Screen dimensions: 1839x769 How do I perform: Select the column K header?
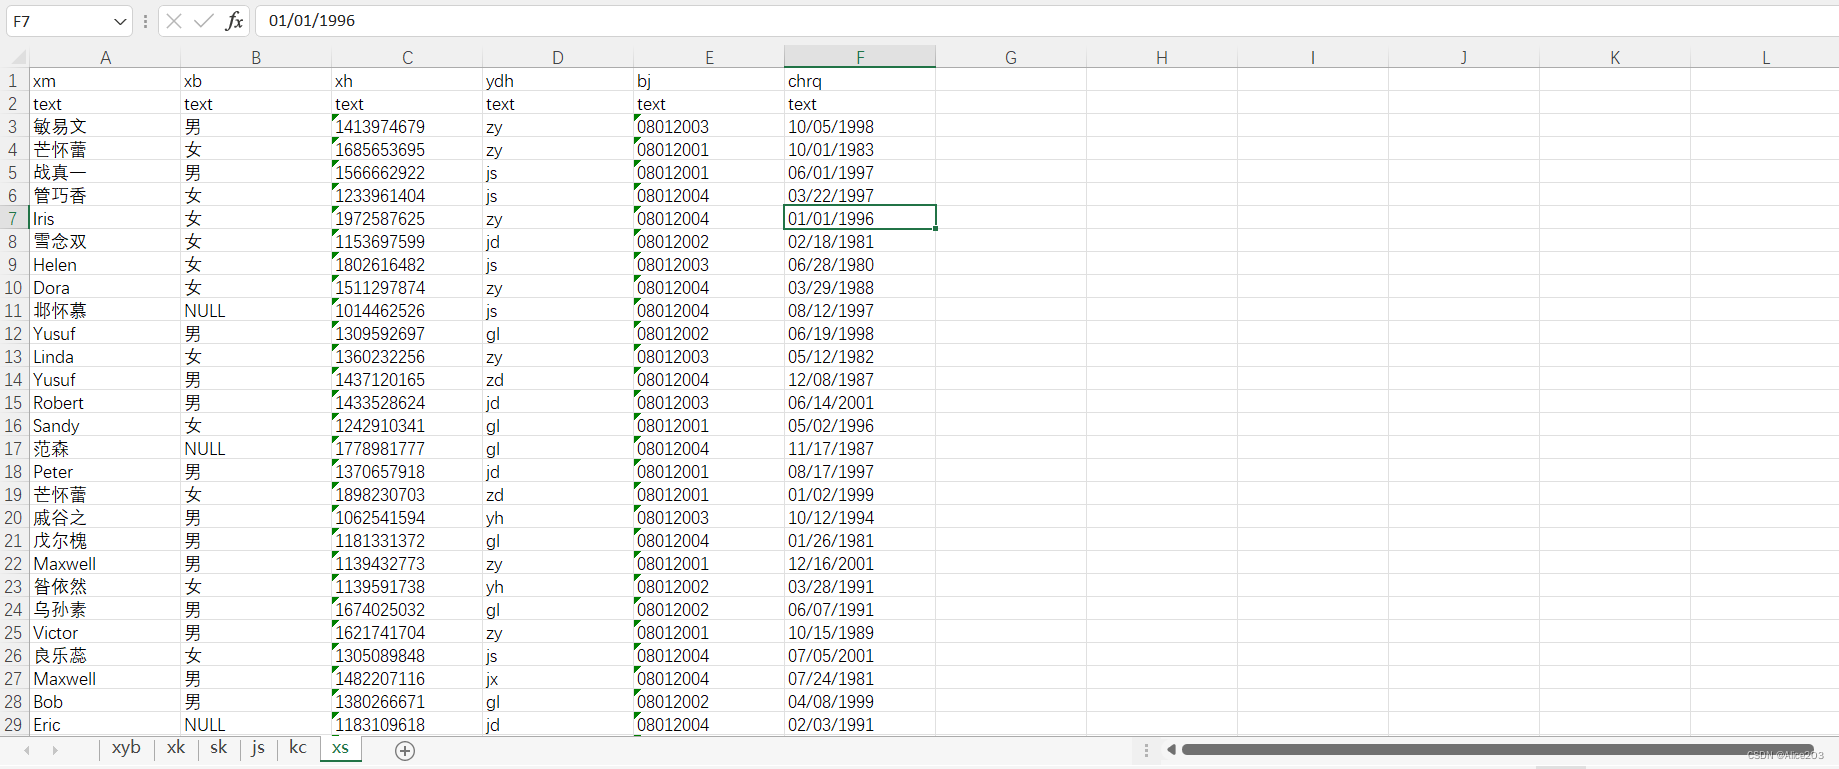1615,58
